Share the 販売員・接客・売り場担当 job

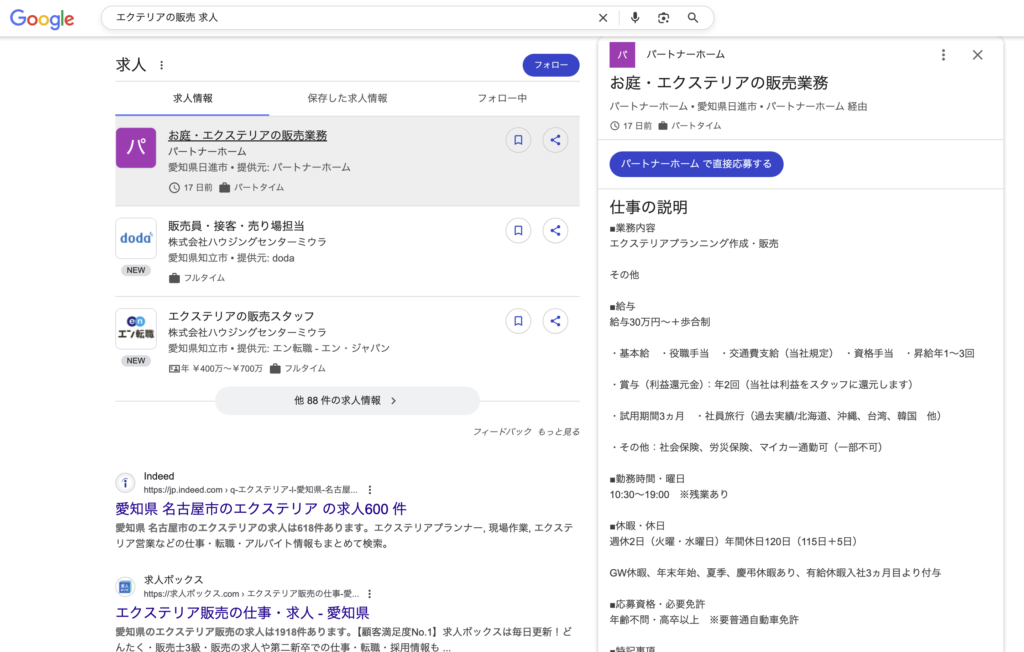pos(555,230)
